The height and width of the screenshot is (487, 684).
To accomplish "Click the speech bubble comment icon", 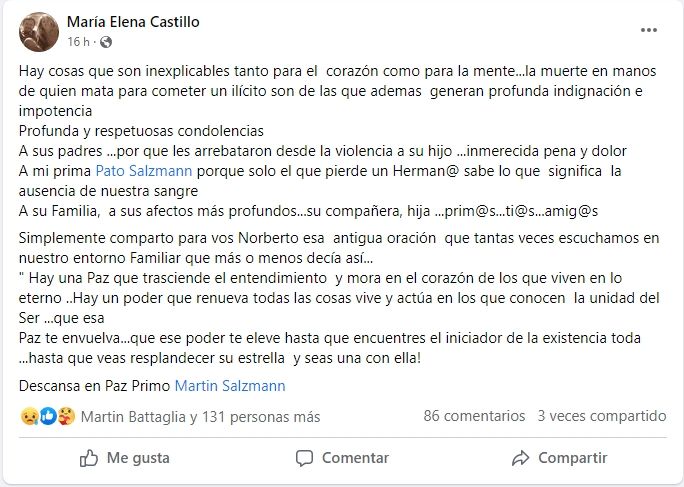I will pyautogui.click(x=304, y=458).
